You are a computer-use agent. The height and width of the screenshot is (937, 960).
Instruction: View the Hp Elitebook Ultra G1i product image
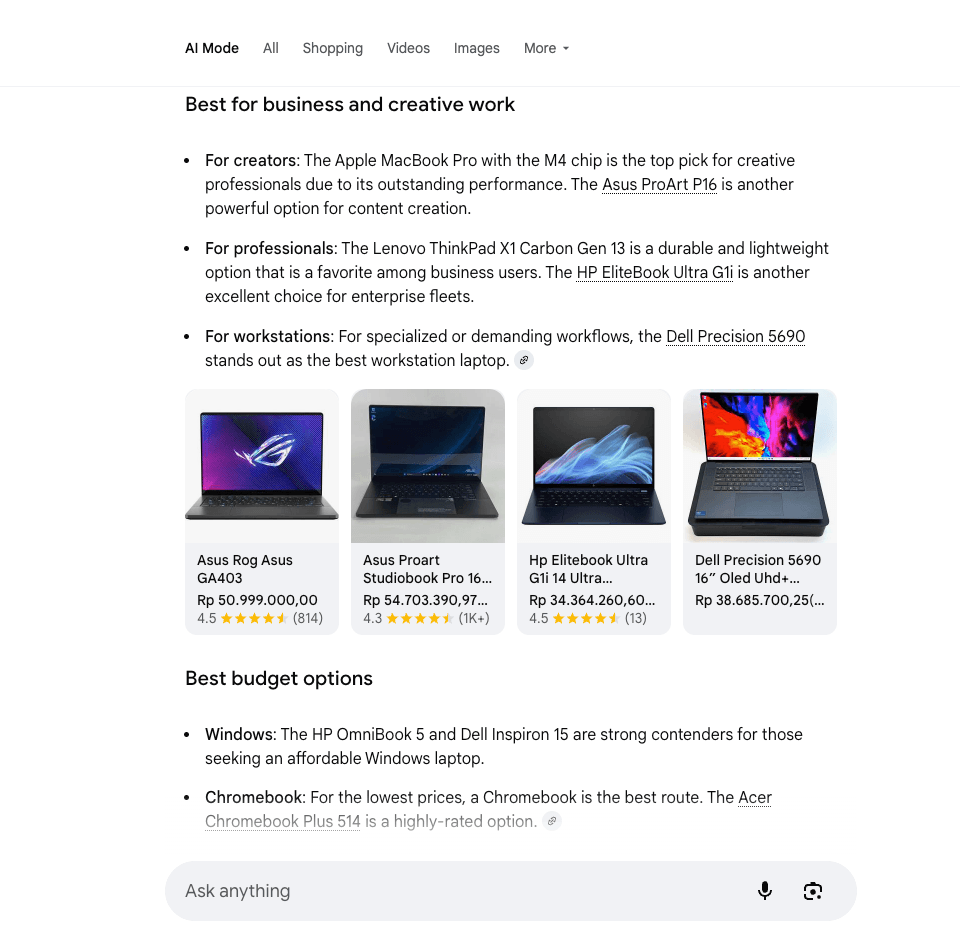pyautogui.click(x=594, y=466)
